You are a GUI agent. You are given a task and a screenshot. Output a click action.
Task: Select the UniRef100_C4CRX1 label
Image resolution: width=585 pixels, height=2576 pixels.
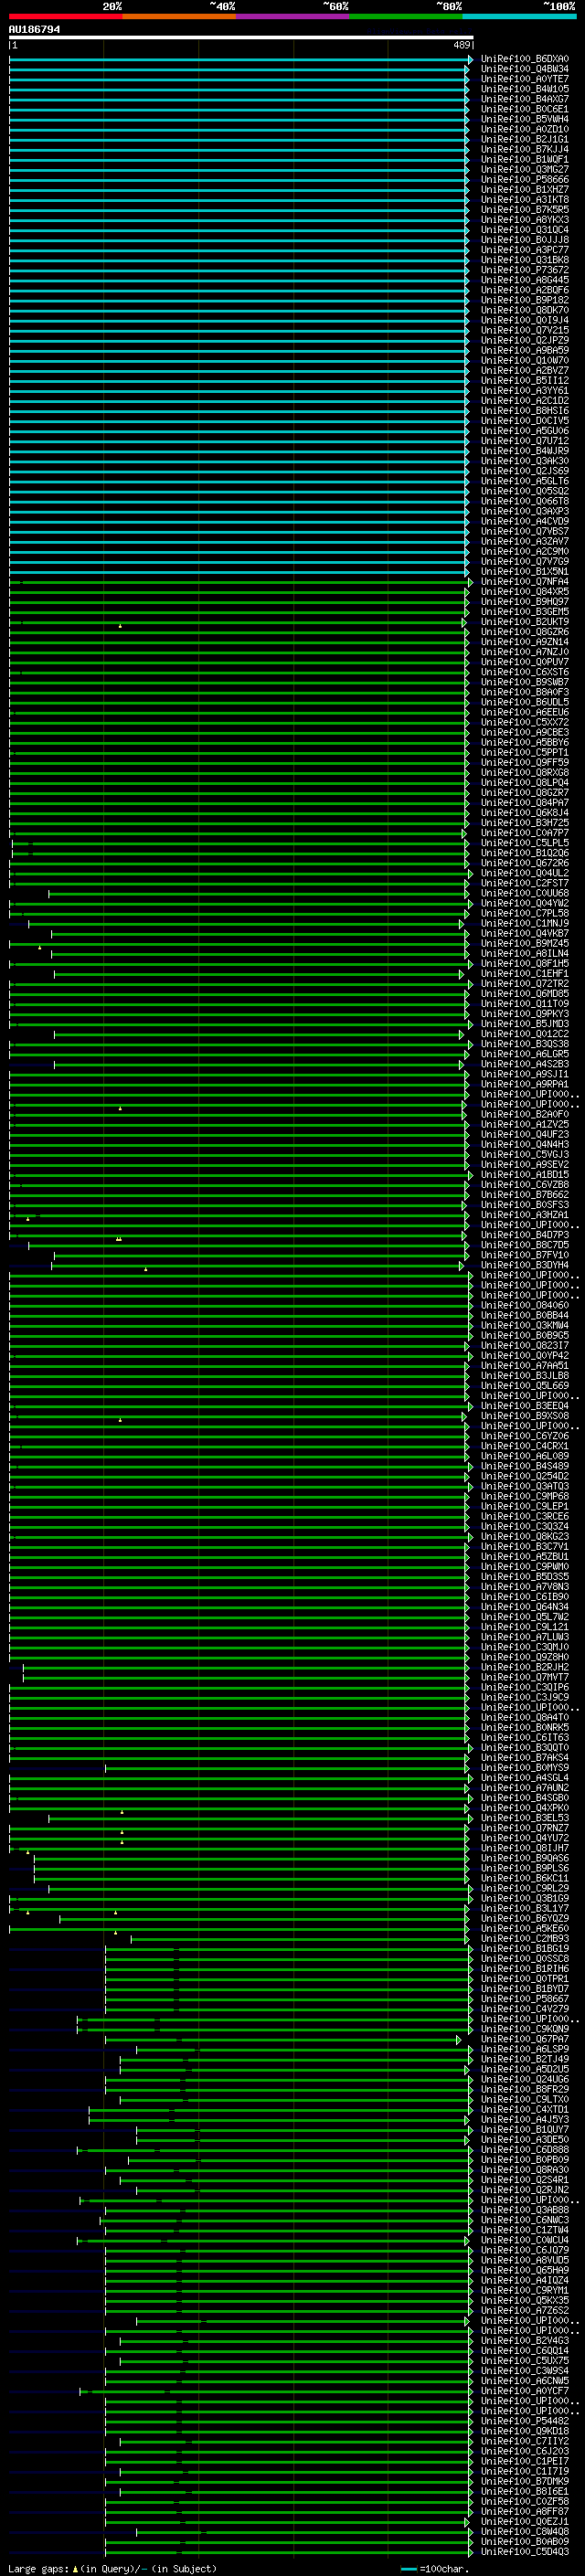click(x=525, y=1447)
